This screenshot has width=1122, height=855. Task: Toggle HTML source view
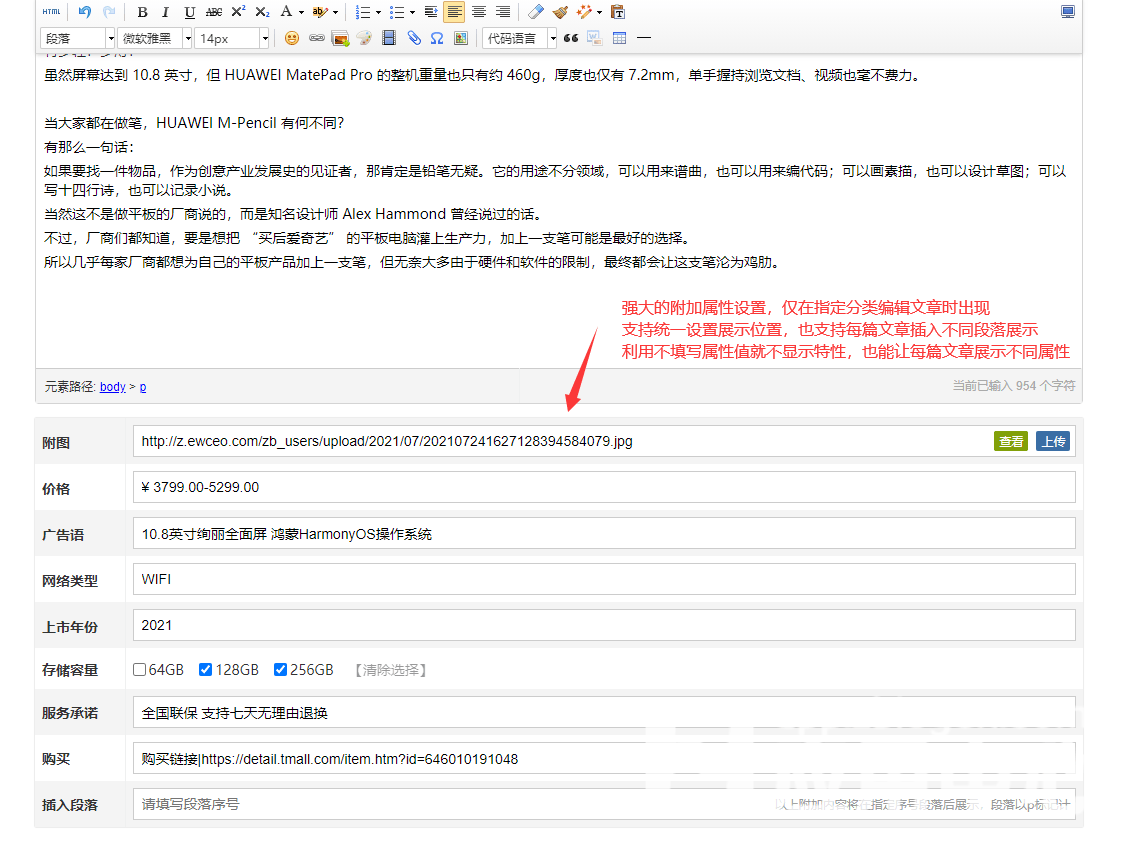point(51,12)
